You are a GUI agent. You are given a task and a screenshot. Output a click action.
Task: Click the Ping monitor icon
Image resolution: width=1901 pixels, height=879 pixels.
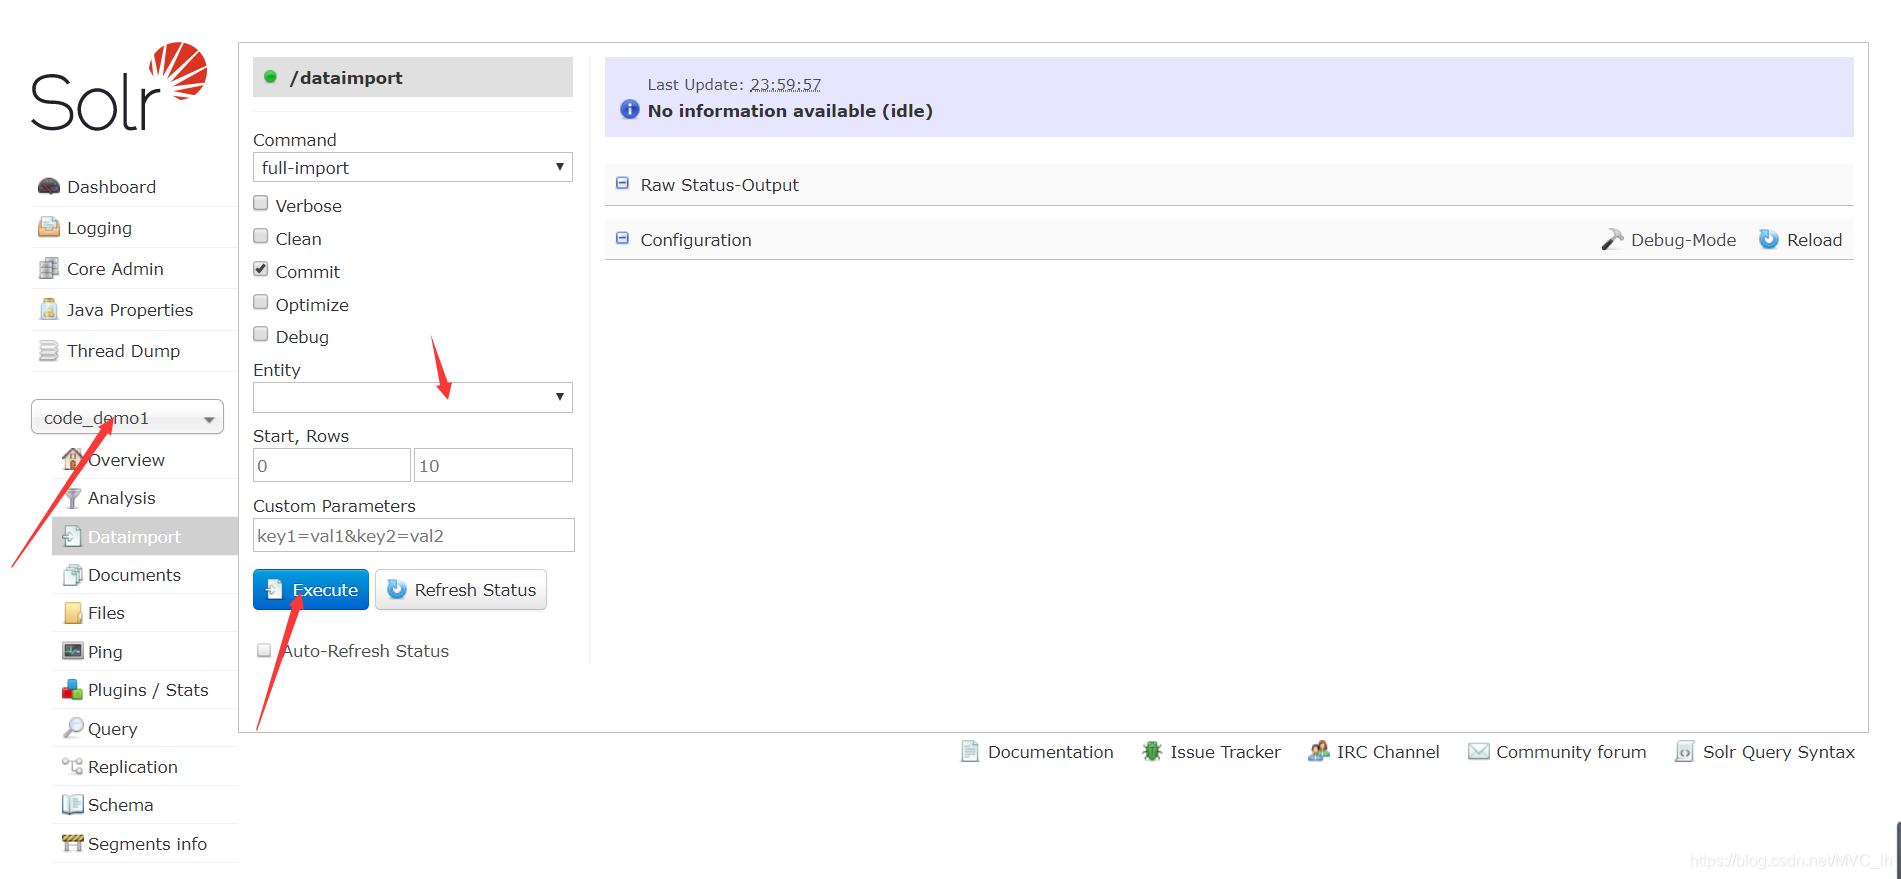pyautogui.click(x=72, y=651)
